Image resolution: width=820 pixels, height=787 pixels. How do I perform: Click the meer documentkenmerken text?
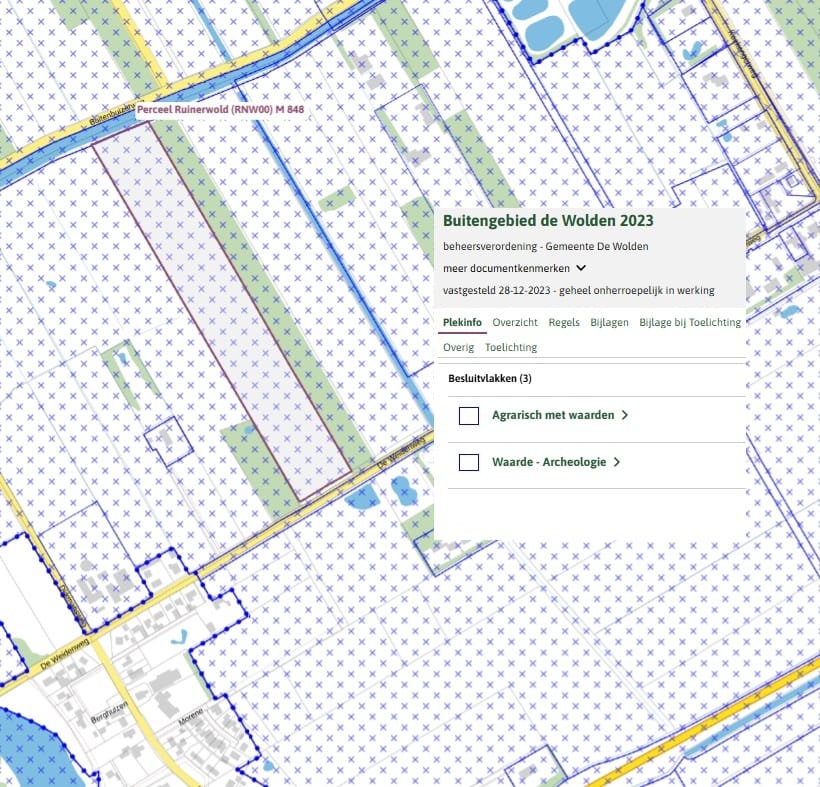click(x=506, y=268)
